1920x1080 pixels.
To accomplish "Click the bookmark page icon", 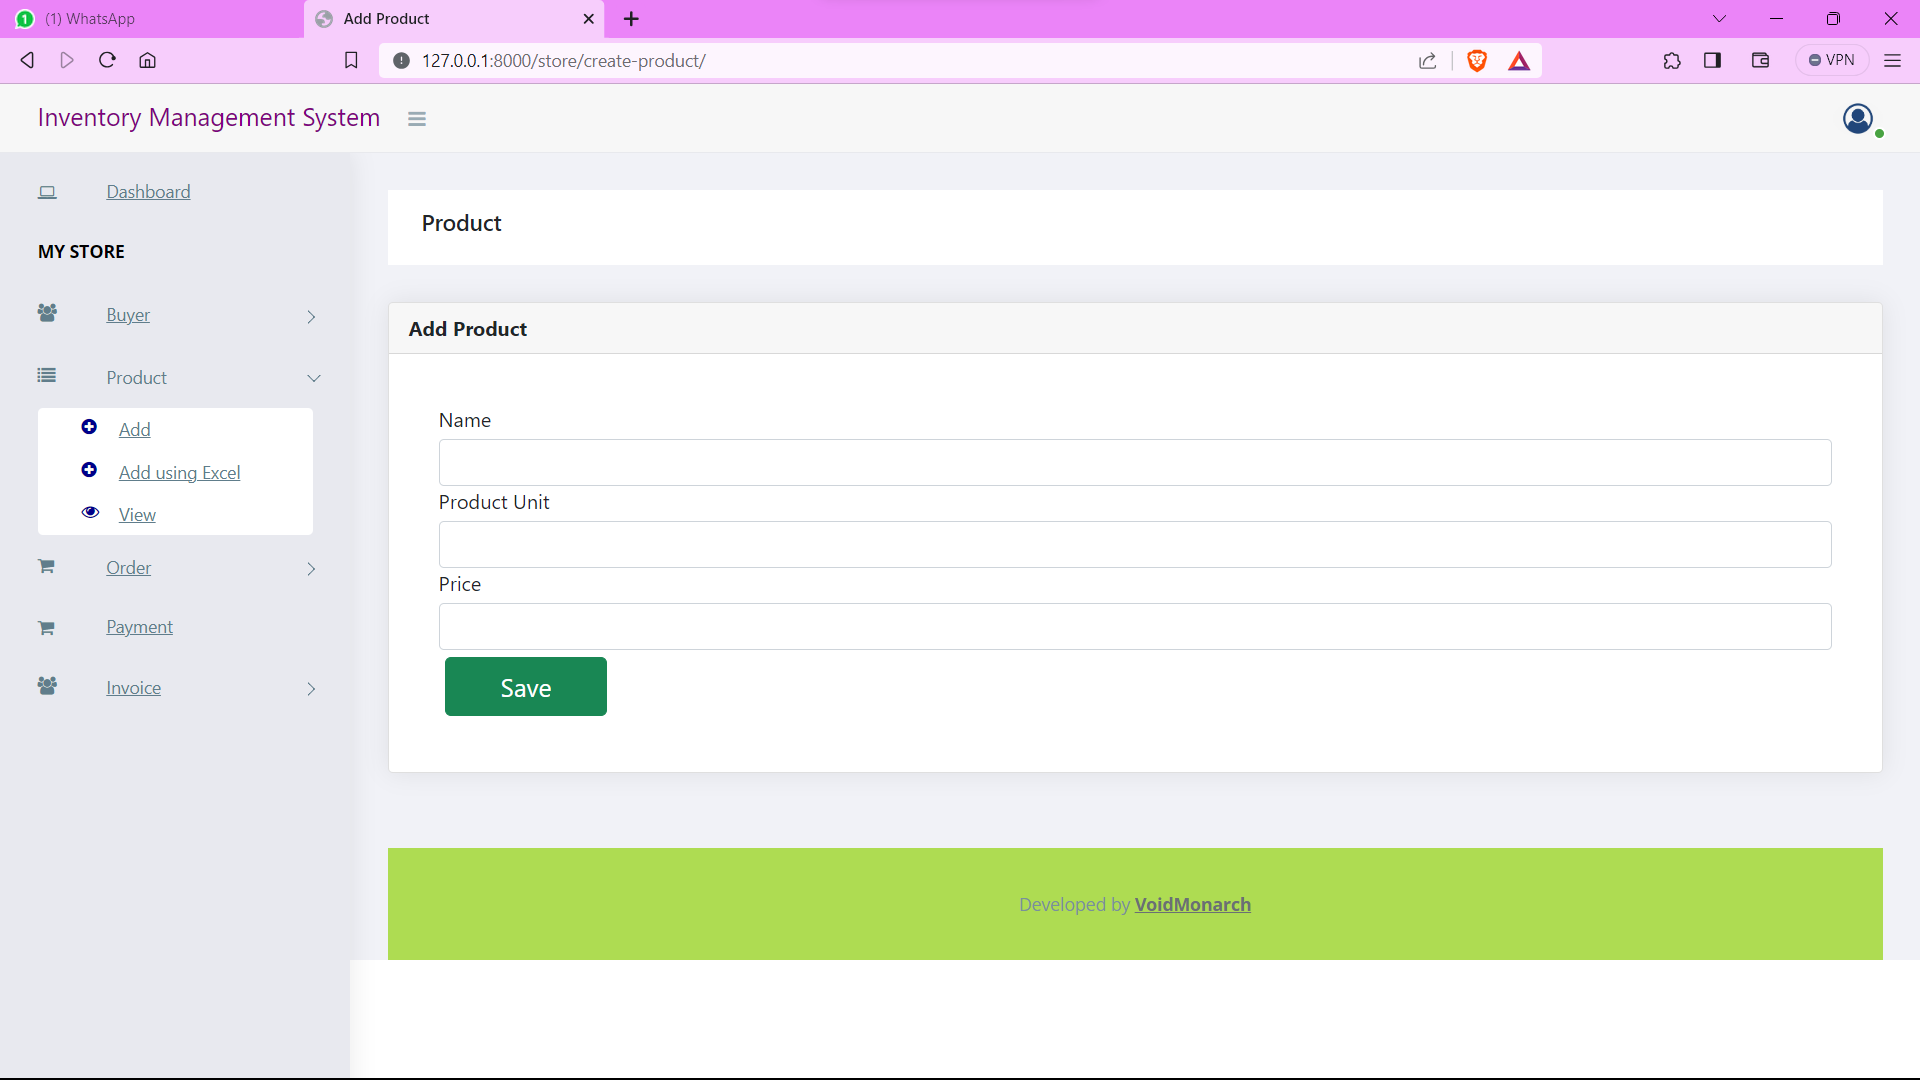I will tap(351, 61).
